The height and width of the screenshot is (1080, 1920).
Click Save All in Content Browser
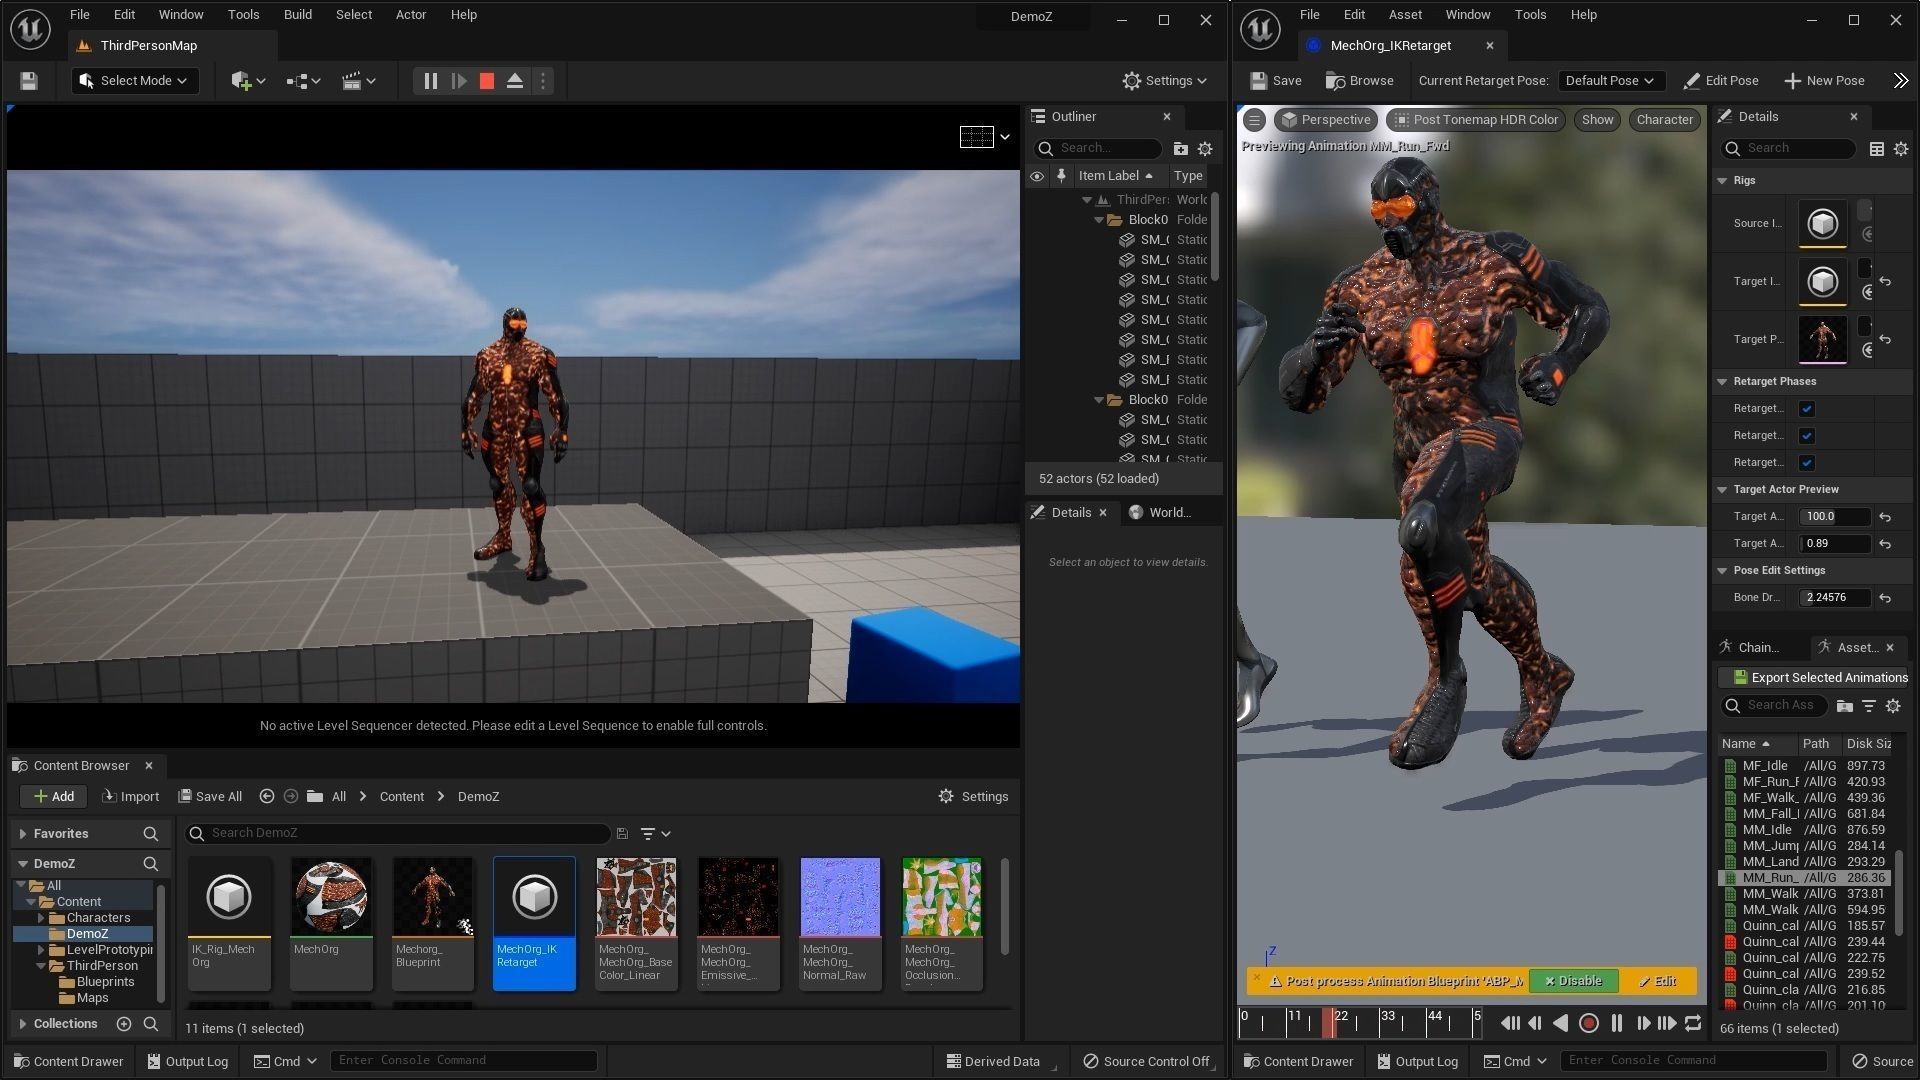click(x=210, y=797)
